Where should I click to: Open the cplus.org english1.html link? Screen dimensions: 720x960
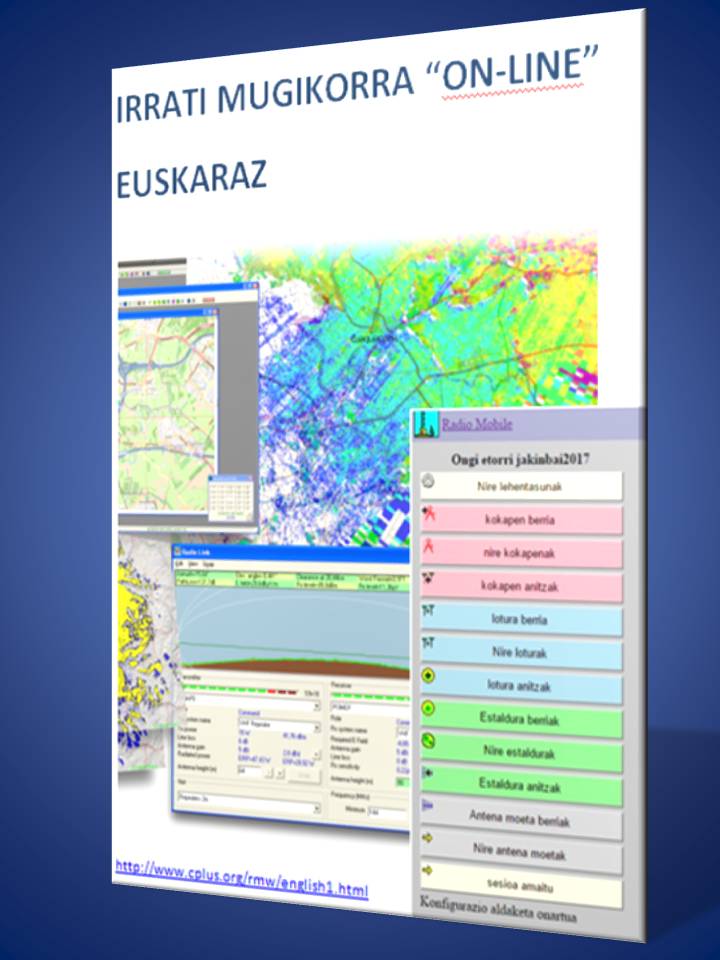241,879
